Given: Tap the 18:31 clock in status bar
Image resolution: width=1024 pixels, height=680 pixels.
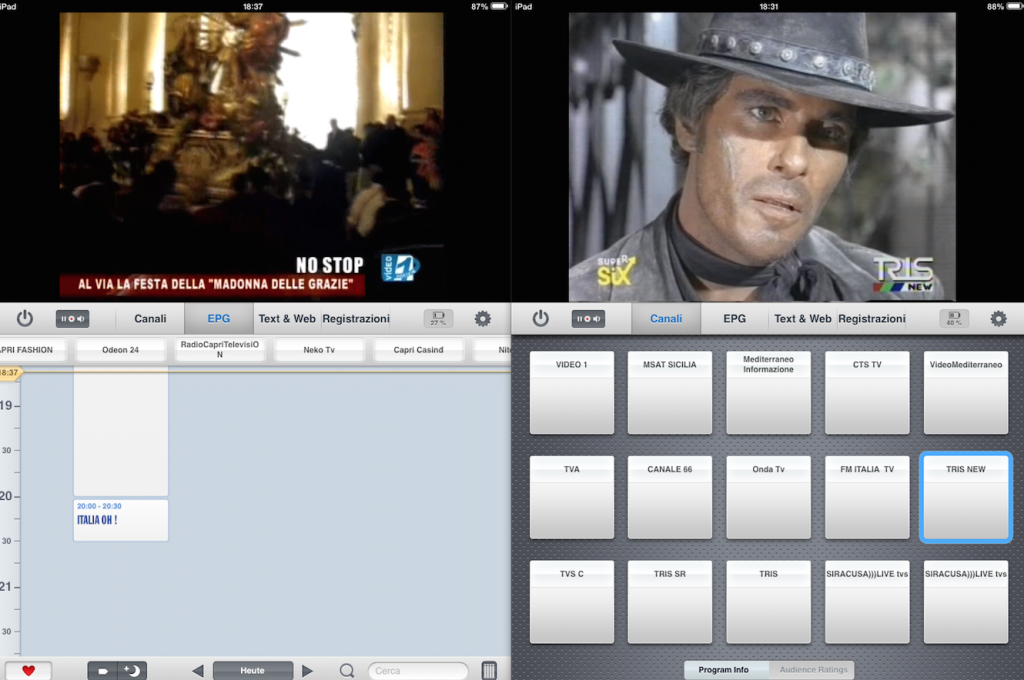Looking at the screenshot, I should [x=769, y=7].
